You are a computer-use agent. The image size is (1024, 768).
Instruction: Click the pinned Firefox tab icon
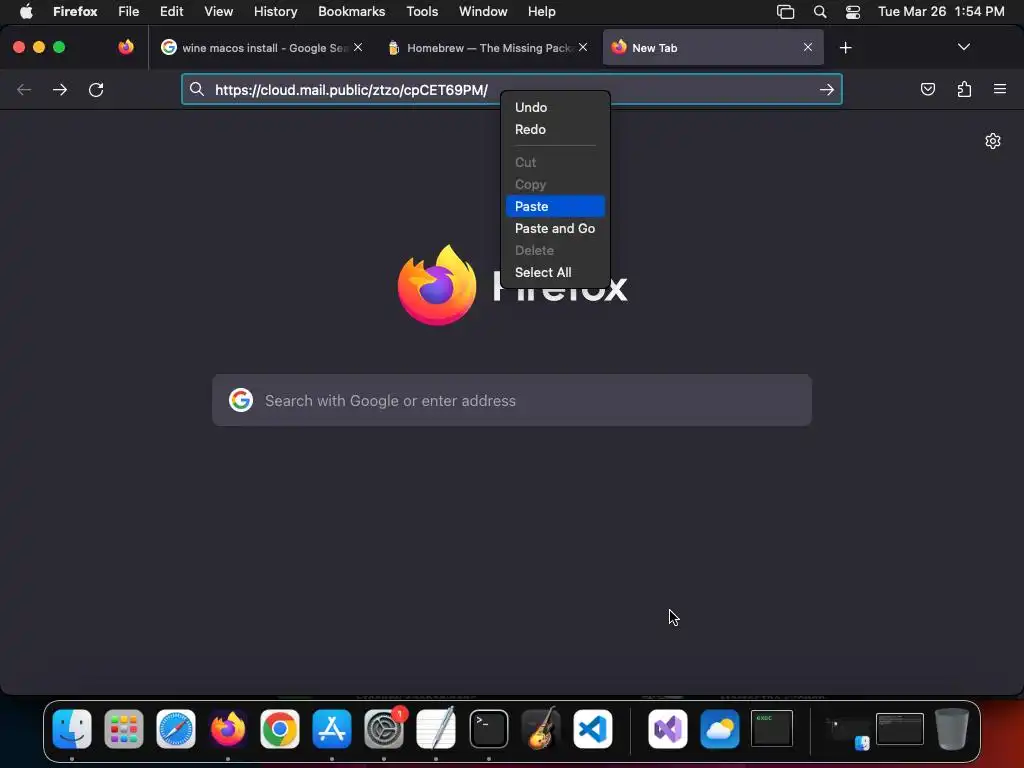tap(126, 47)
